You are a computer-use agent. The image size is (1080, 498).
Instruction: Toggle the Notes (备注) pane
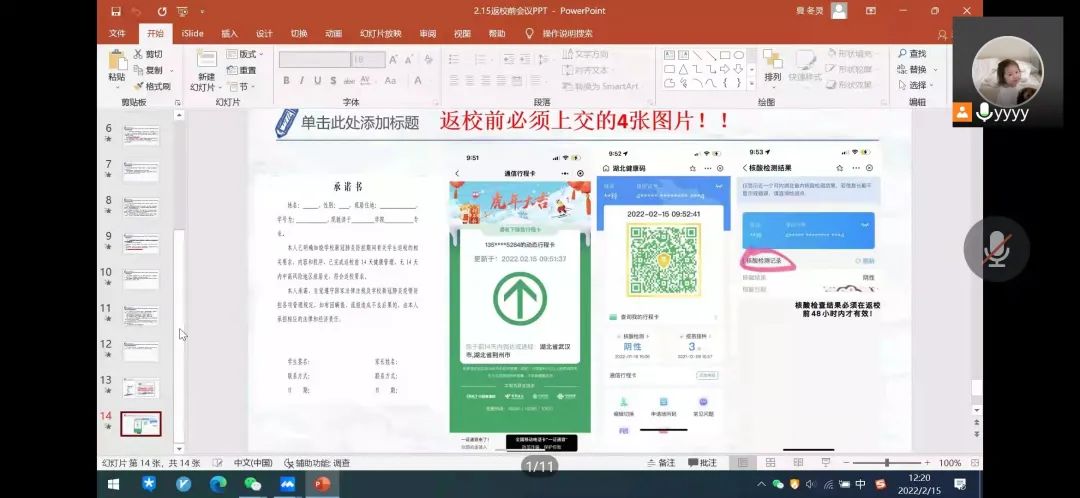pos(659,463)
